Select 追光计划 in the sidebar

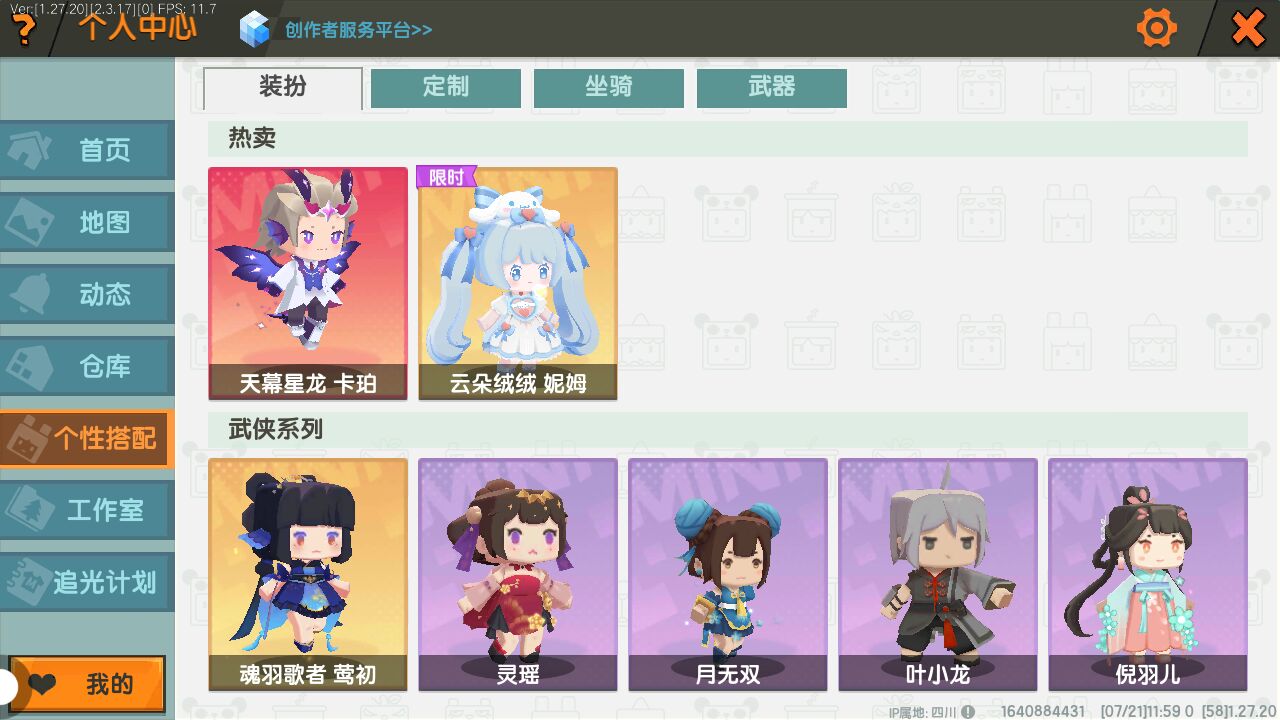point(87,582)
